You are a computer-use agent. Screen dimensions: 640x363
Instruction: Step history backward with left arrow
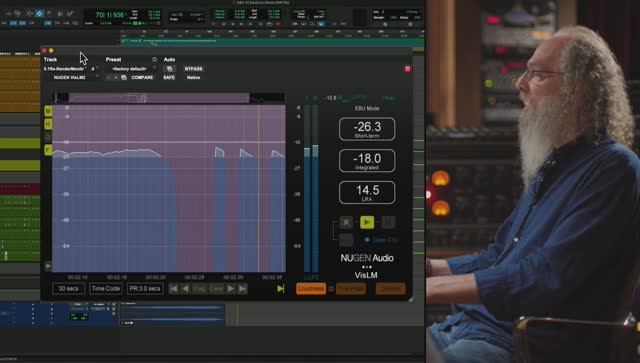[185, 289]
